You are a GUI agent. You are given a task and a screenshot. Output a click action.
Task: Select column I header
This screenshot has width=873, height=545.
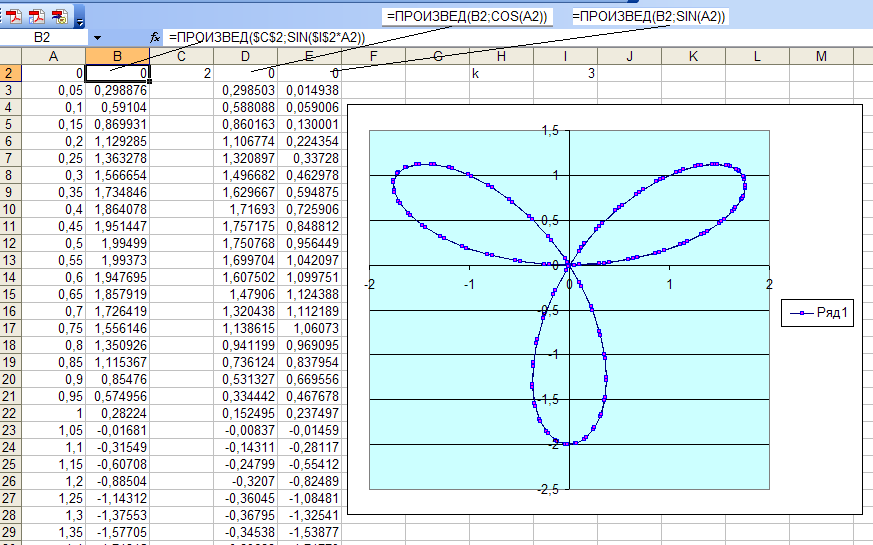pyautogui.click(x=565, y=56)
